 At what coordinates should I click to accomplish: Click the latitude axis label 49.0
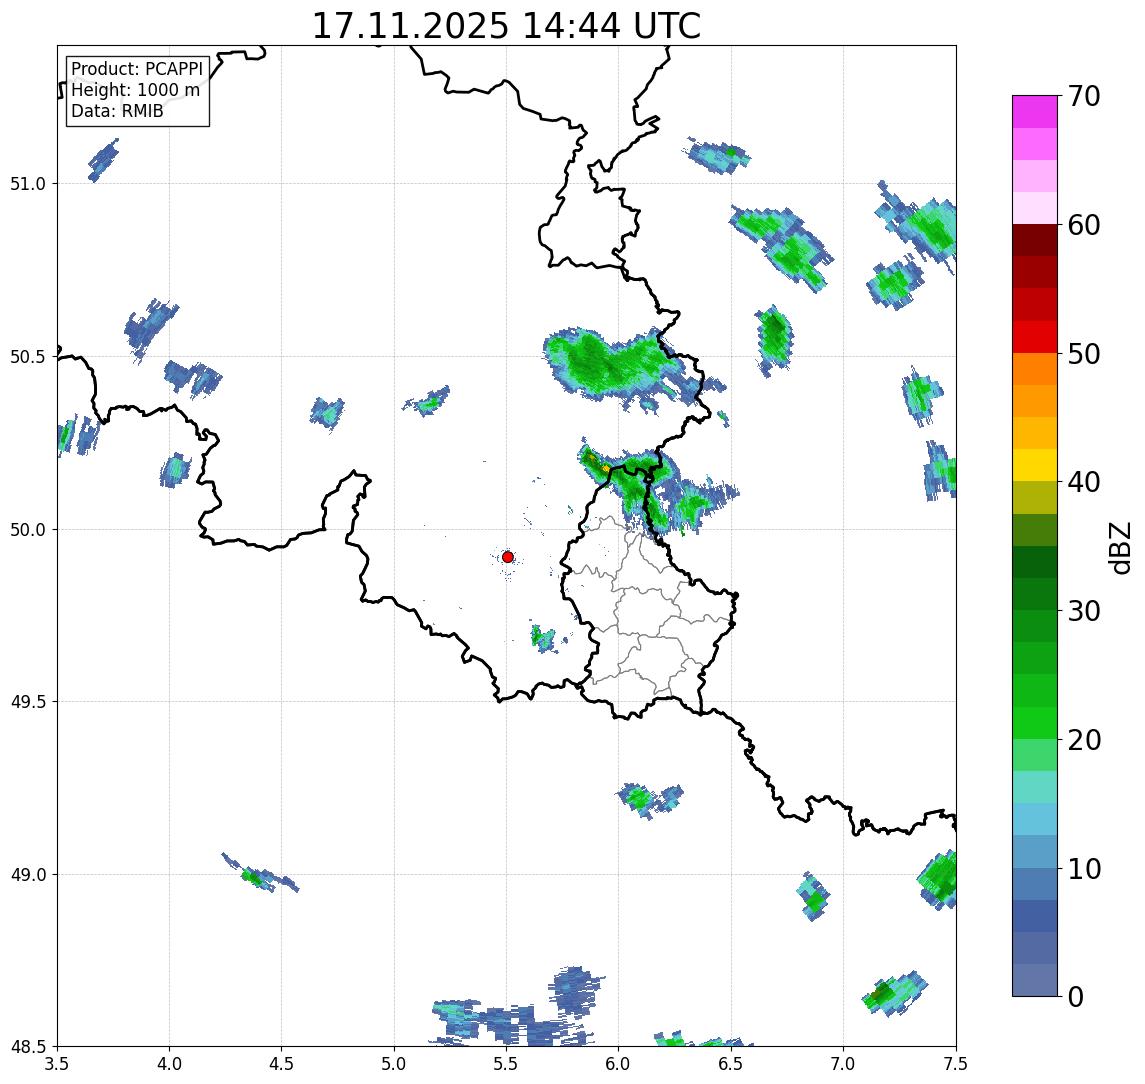pyautogui.click(x=28, y=874)
